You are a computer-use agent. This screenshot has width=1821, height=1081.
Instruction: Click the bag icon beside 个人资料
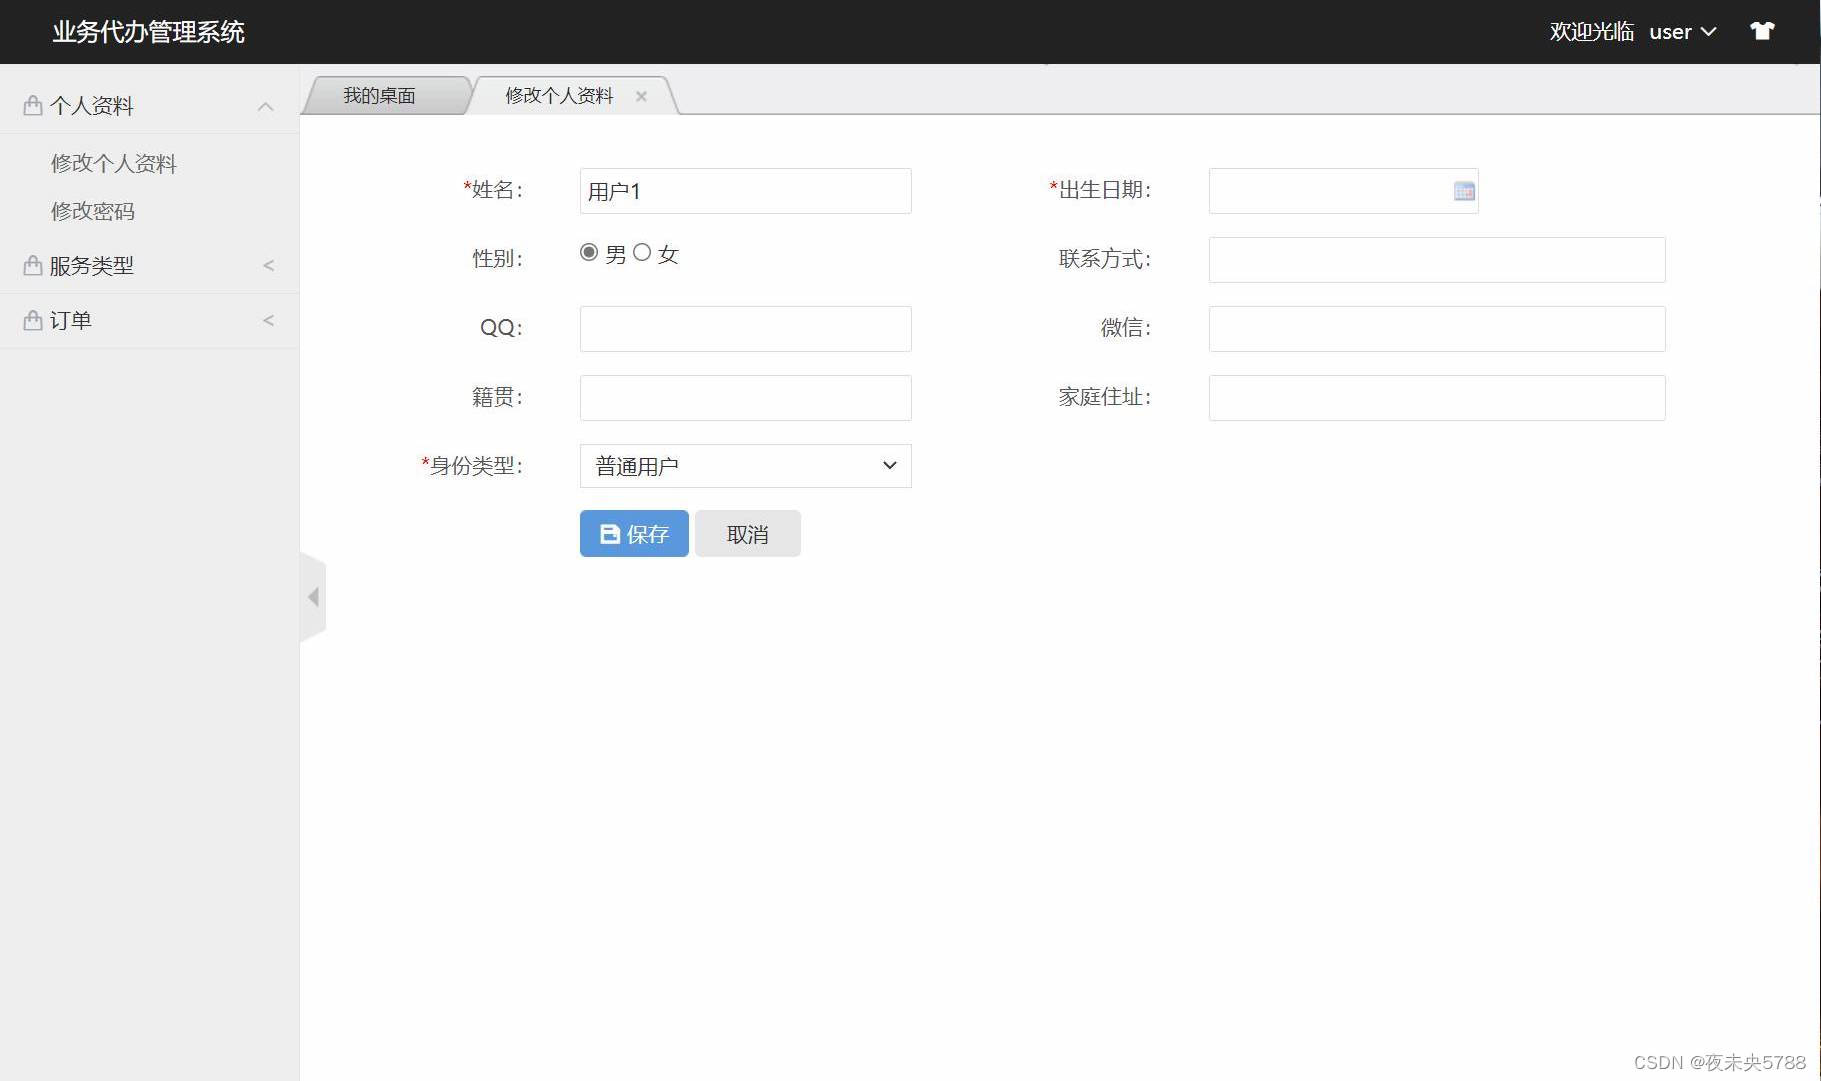(x=33, y=105)
